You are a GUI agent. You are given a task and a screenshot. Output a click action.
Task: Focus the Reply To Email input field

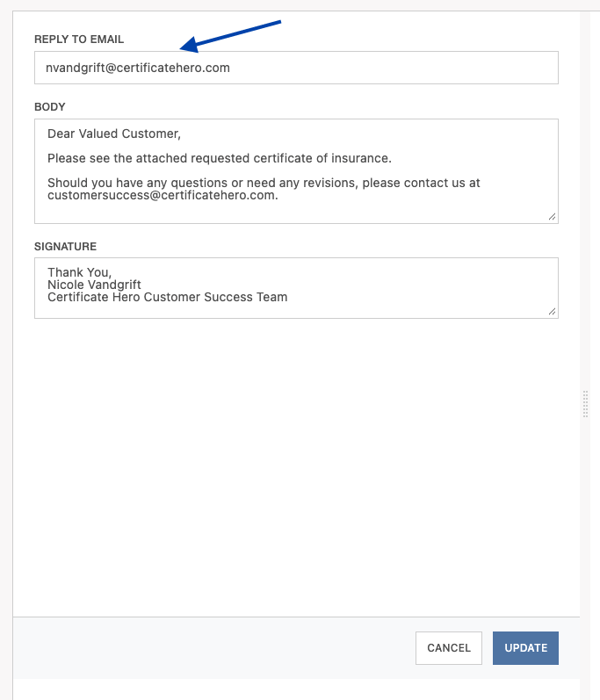(296, 67)
